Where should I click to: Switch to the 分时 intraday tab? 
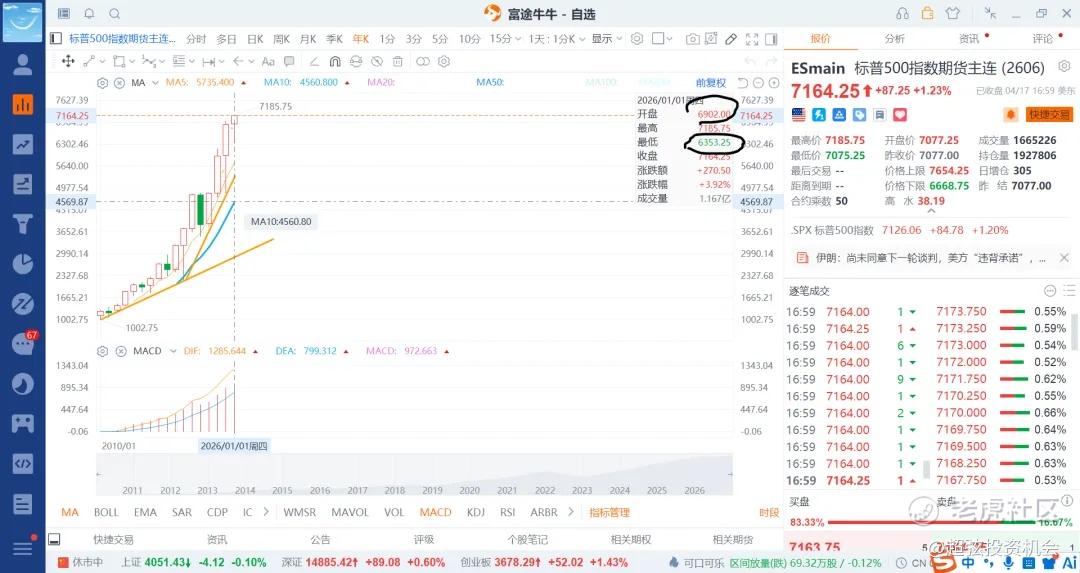tap(196, 39)
